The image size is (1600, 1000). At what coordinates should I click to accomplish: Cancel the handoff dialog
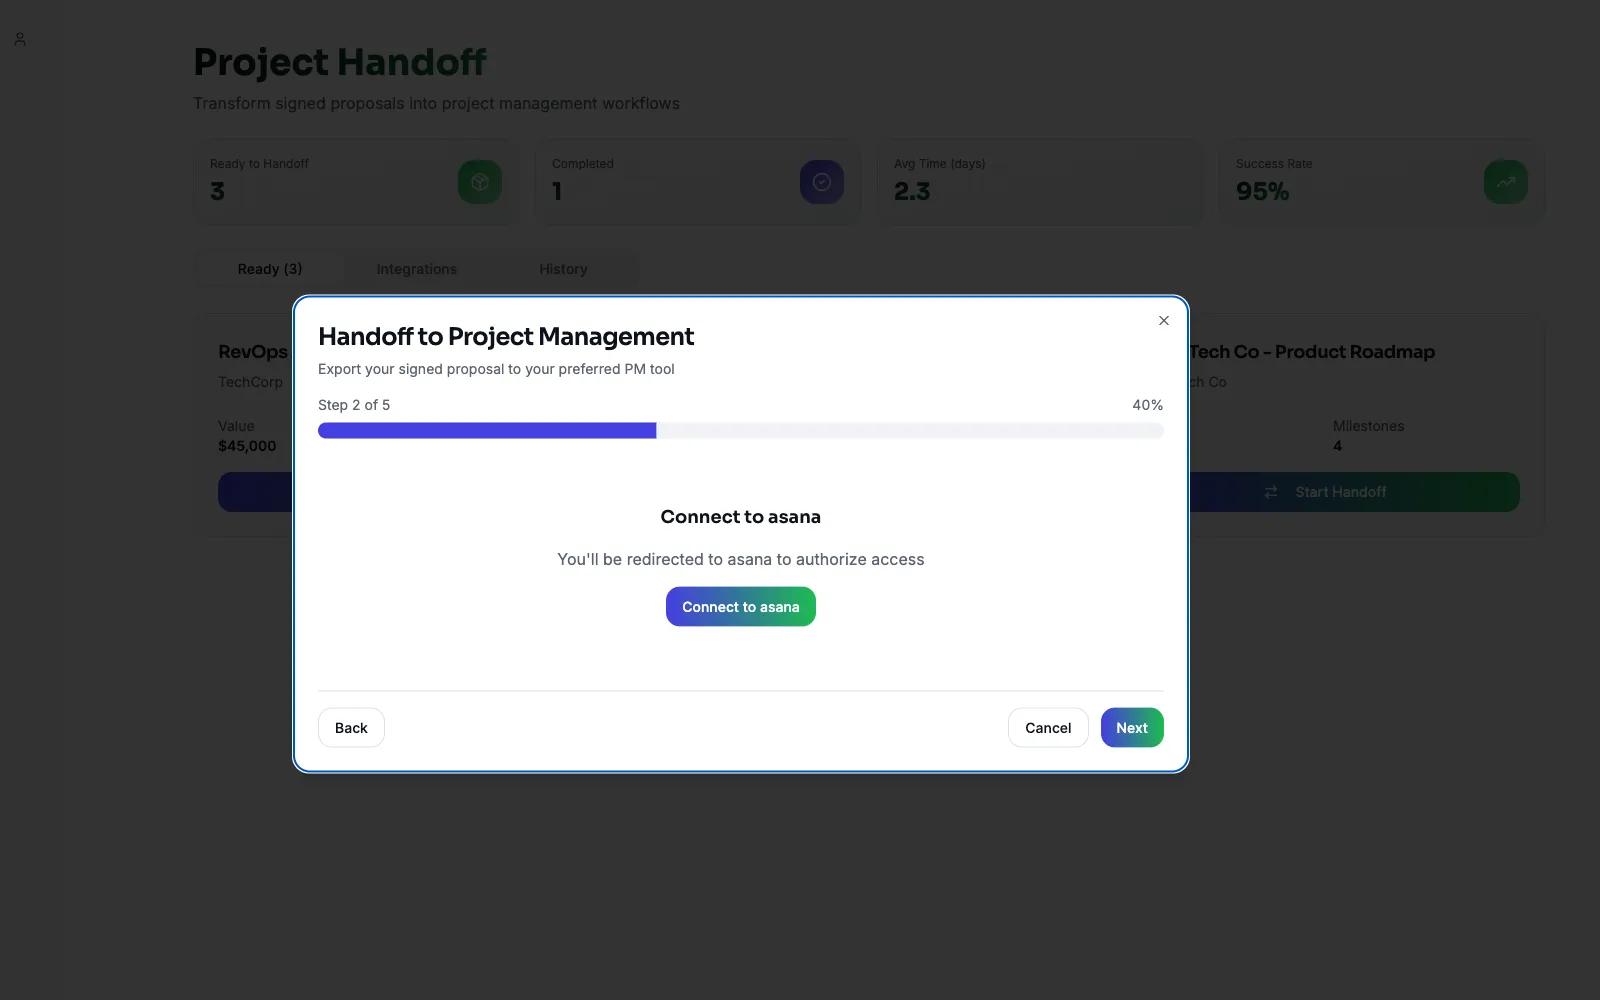click(1047, 728)
